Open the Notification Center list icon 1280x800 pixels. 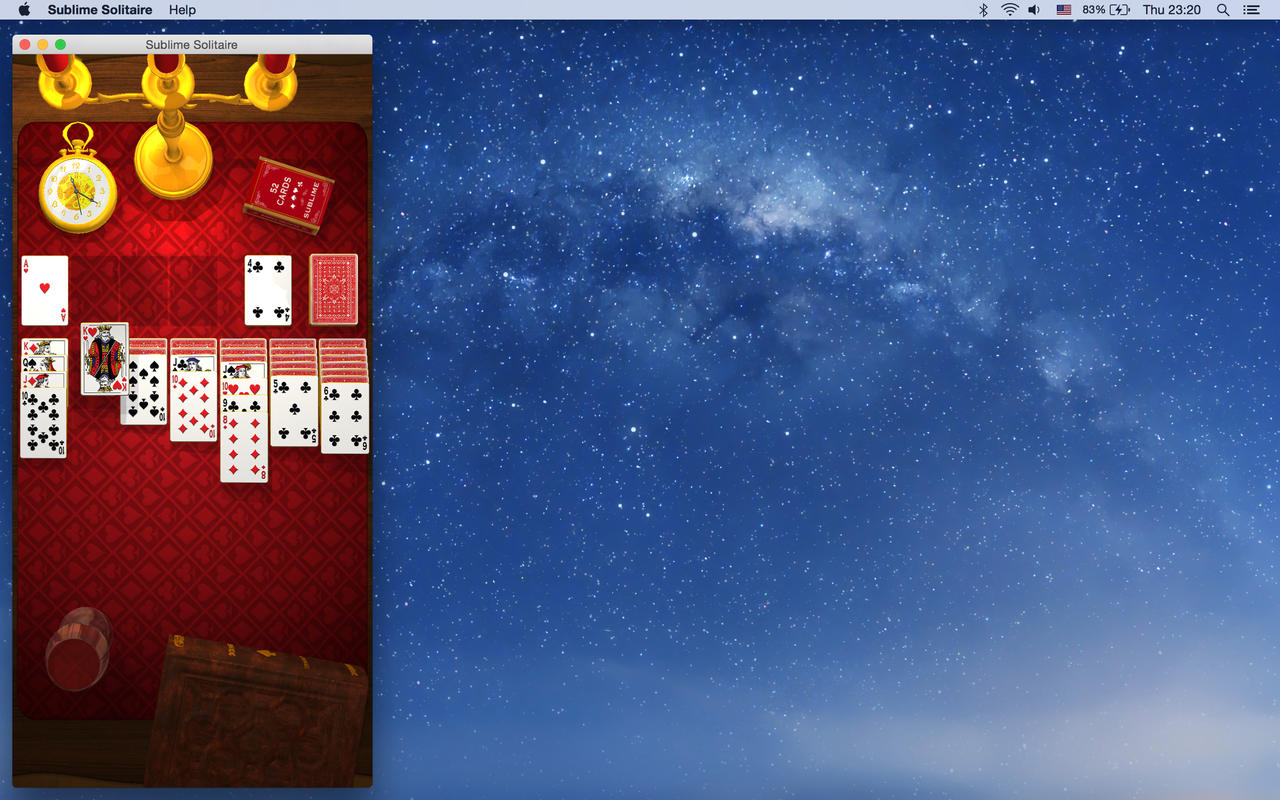pos(1251,10)
